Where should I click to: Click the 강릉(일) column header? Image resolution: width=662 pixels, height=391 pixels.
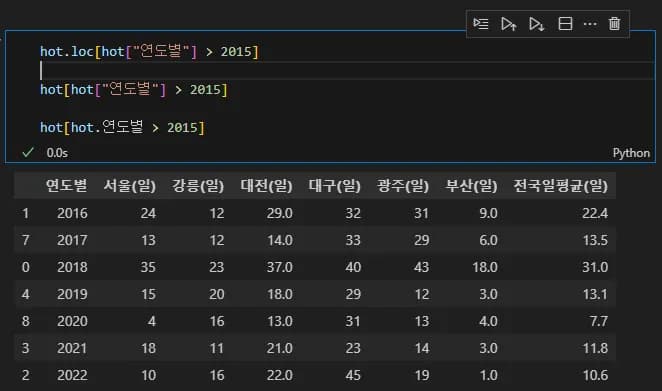(198, 185)
